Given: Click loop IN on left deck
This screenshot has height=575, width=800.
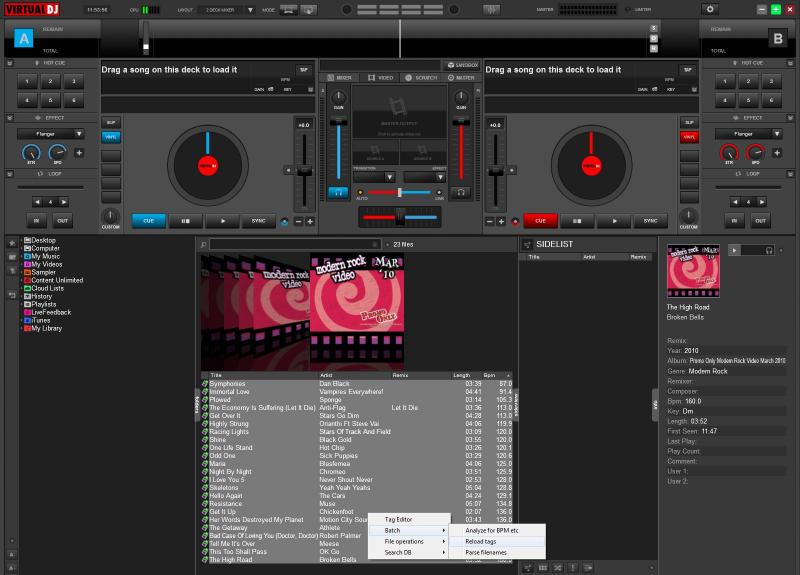Looking at the screenshot, I should coord(37,221).
